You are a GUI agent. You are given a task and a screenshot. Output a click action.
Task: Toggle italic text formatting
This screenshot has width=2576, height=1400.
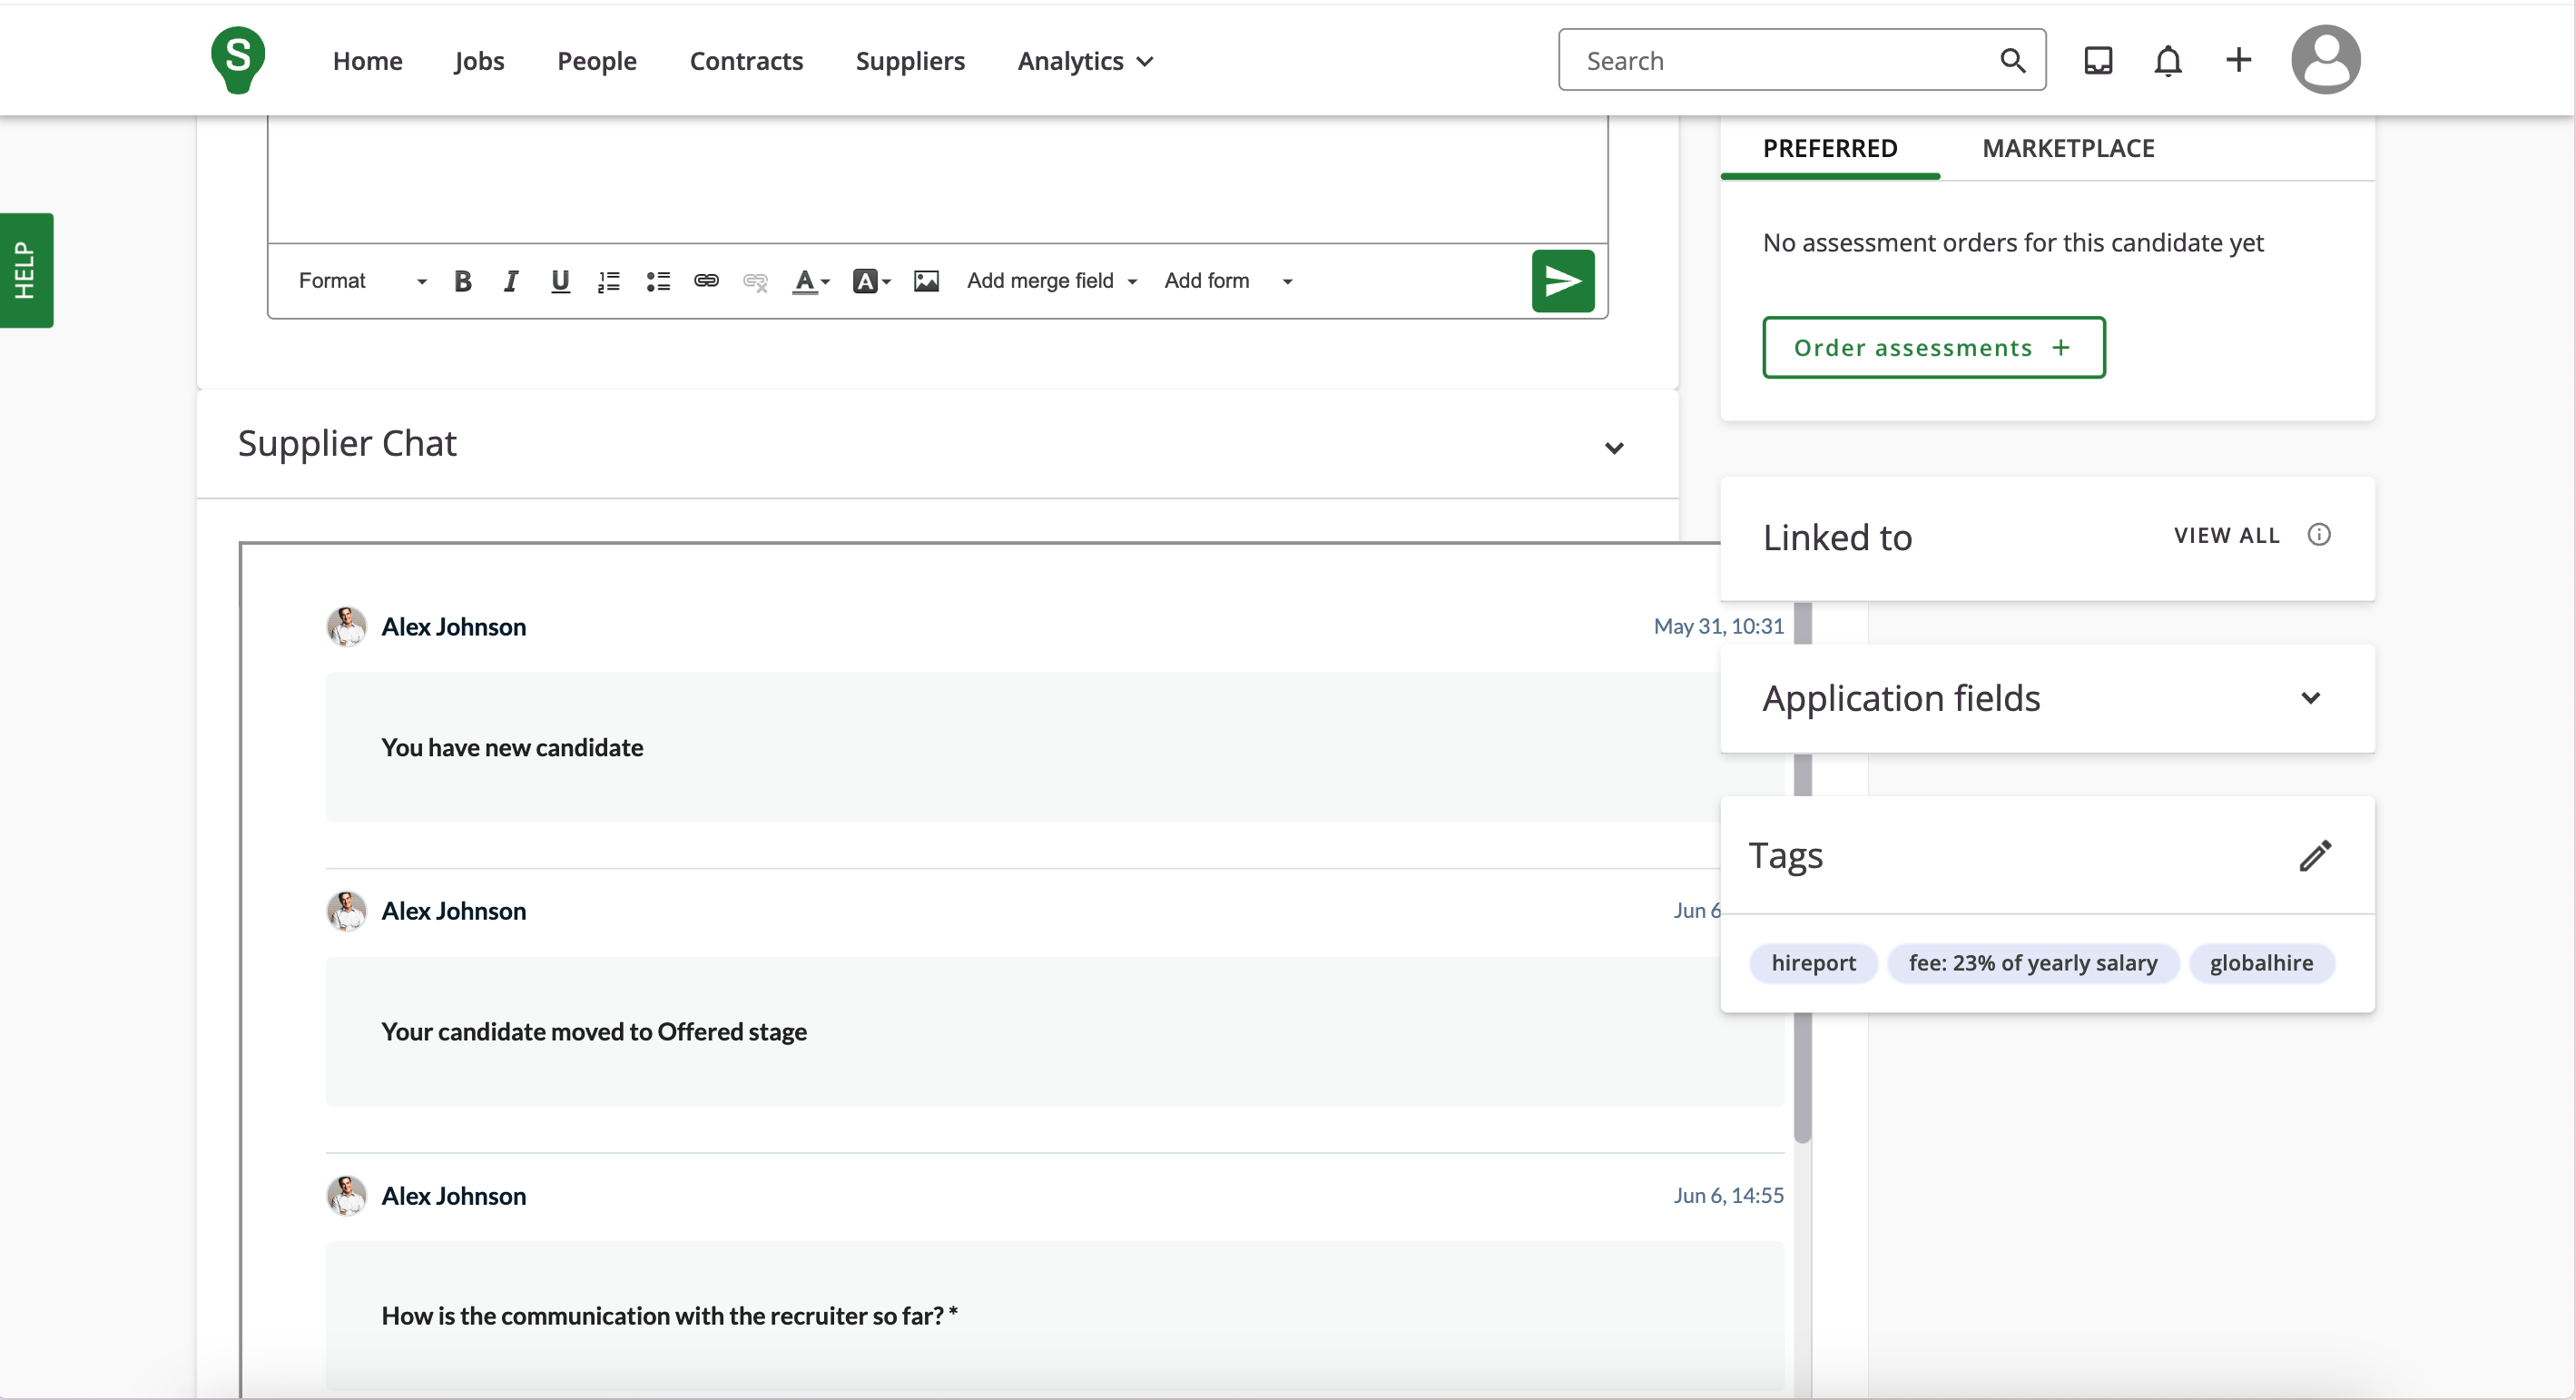[511, 281]
